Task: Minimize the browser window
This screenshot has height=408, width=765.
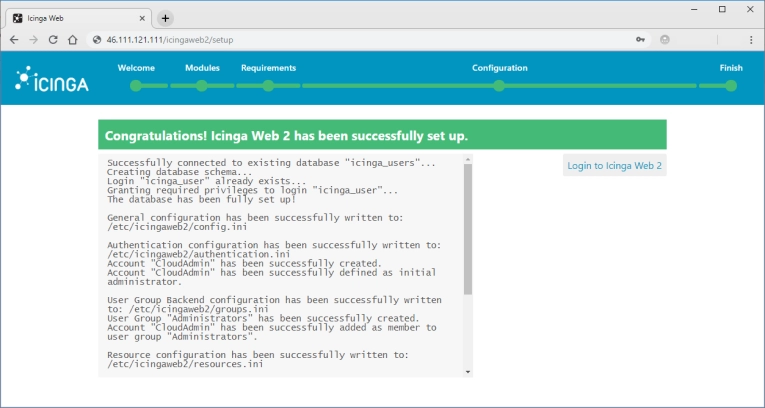Action: pos(694,9)
